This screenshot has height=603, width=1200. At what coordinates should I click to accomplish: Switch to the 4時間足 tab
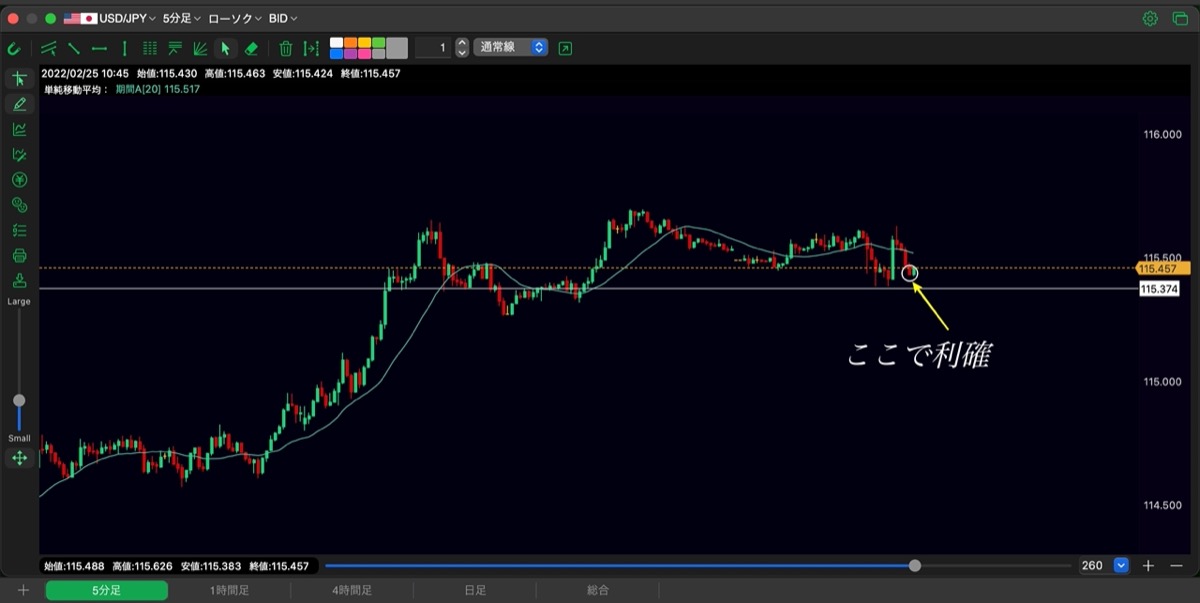click(352, 591)
